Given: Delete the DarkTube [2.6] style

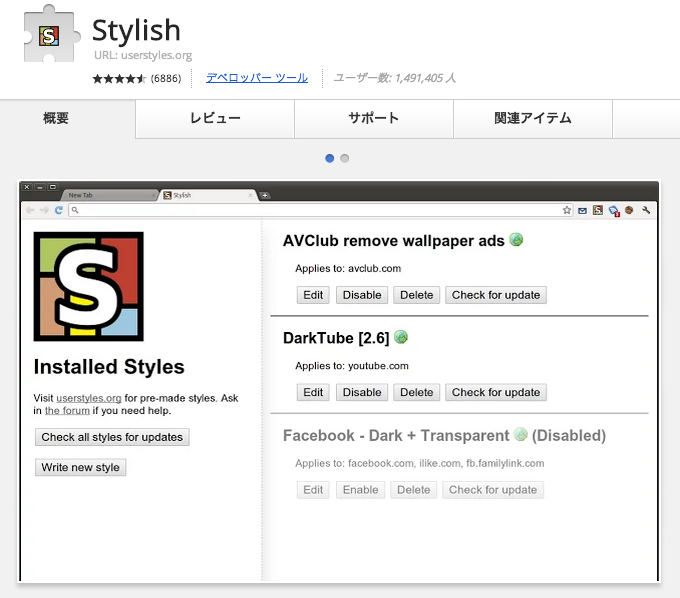Looking at the screenshot, I should tap(417, 392).
